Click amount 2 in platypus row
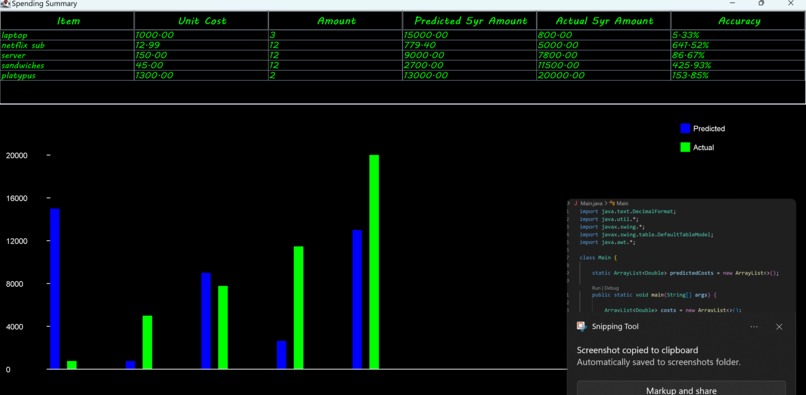 pos(336,75)
